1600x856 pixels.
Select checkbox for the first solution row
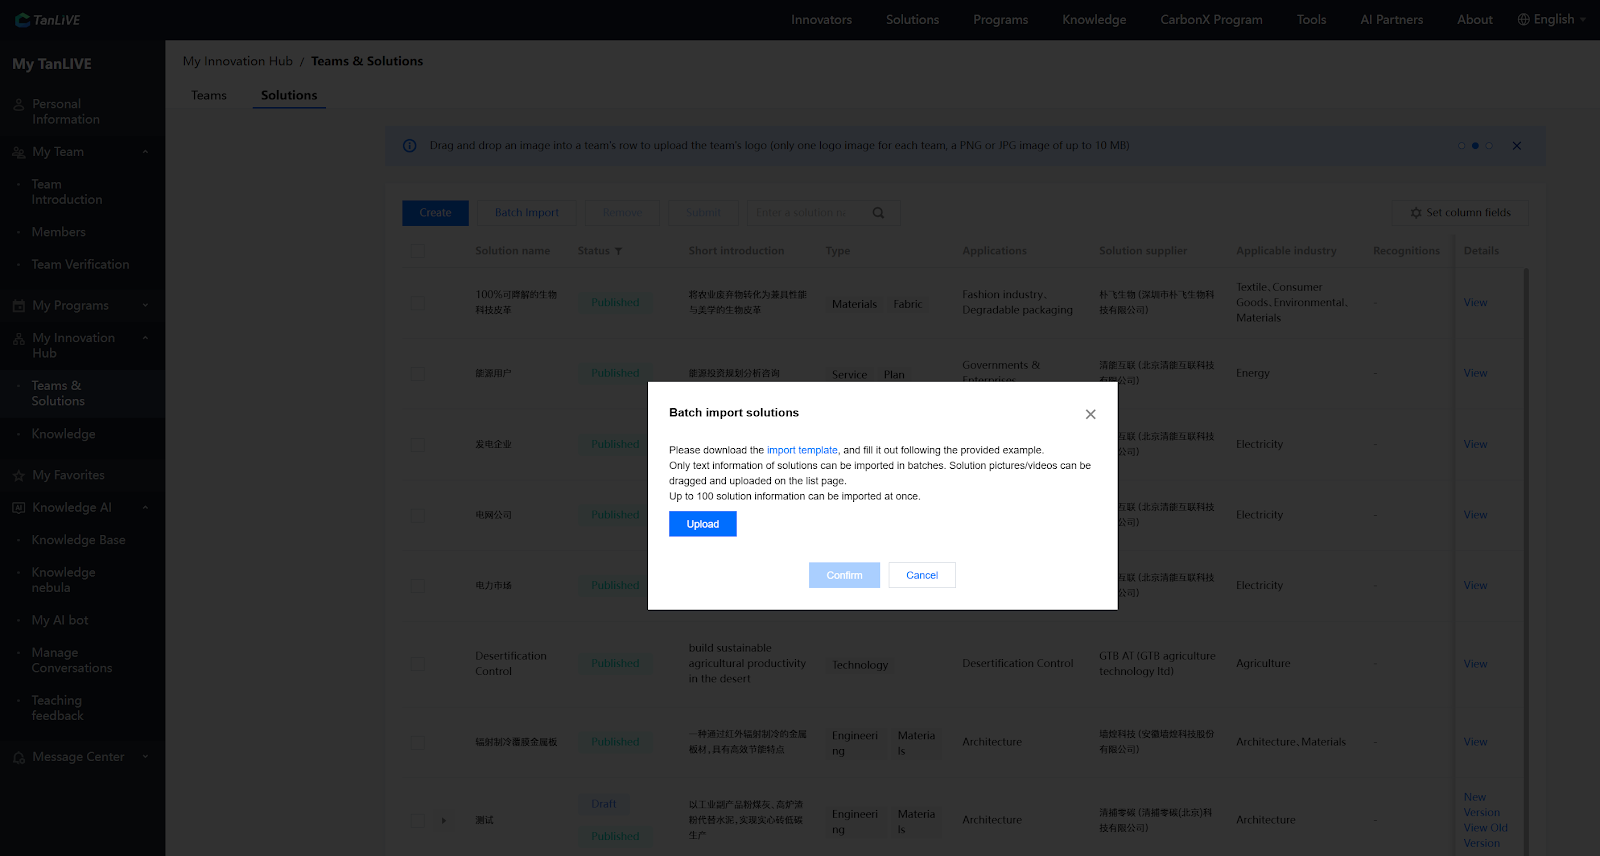[418, 303]
